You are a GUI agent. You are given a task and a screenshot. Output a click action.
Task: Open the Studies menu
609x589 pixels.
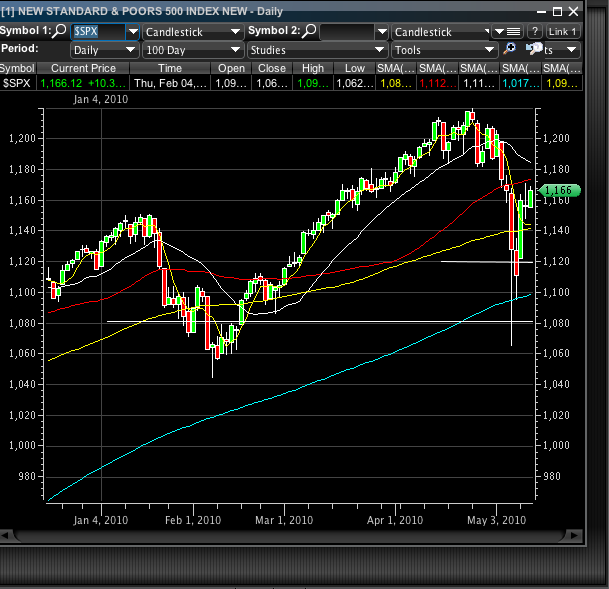pos(317,50)
